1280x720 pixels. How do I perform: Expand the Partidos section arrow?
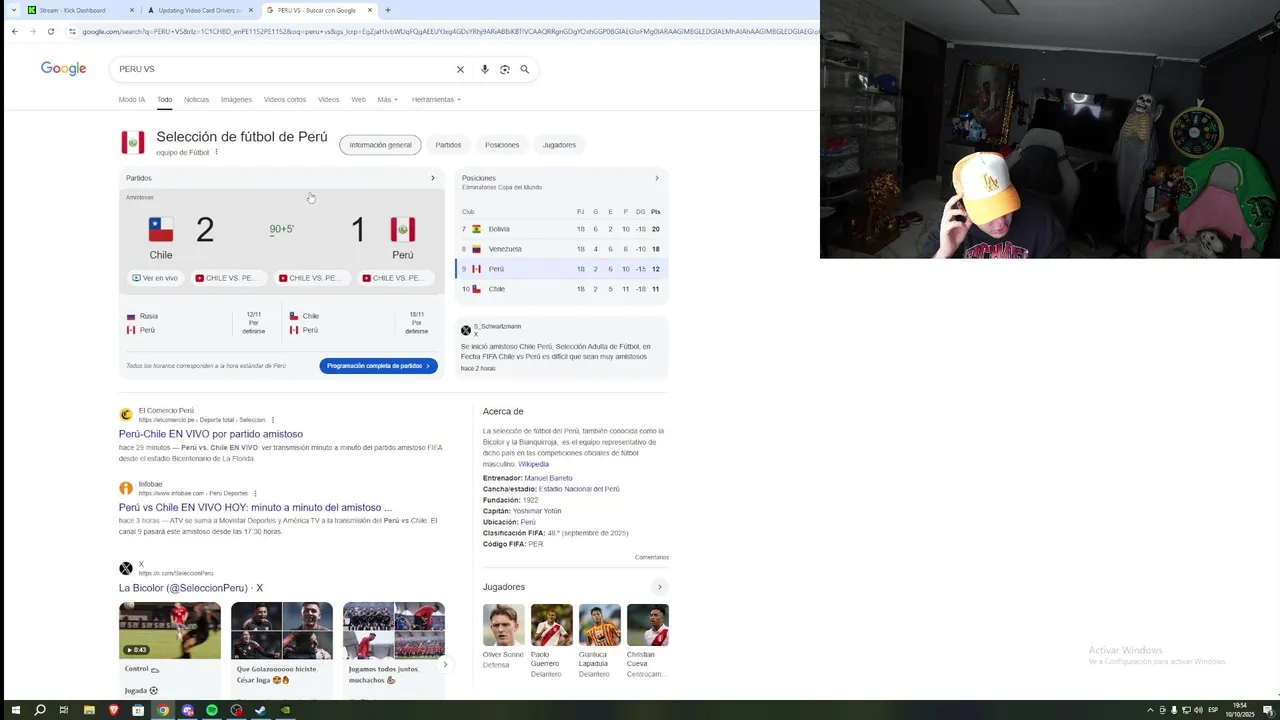point(433,178)
